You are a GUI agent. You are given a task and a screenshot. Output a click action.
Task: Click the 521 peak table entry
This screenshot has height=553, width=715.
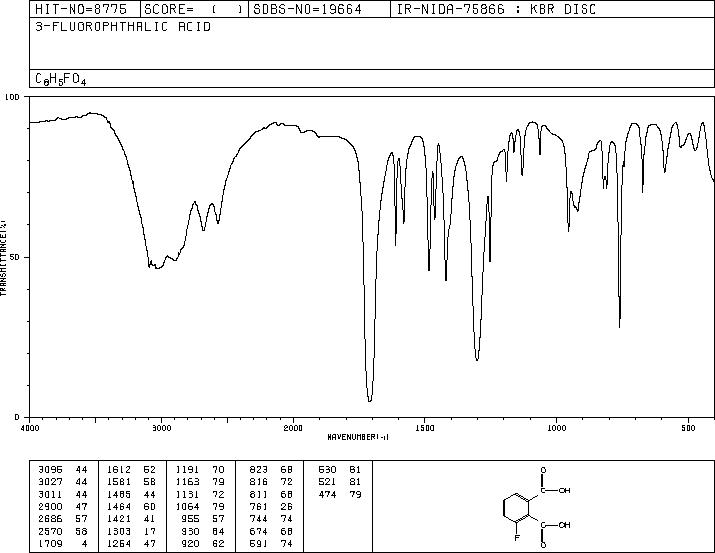(340, 482)
